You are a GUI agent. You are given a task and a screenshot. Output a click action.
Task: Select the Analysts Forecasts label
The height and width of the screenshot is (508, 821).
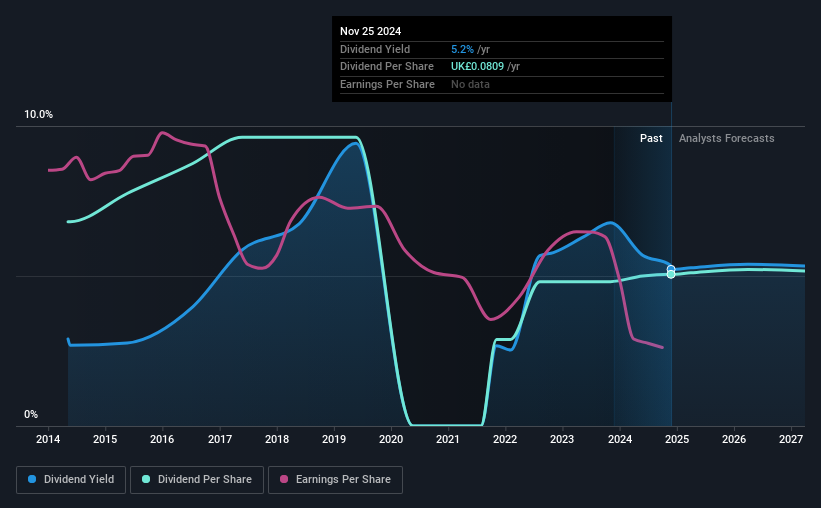[x=727, y=138]
